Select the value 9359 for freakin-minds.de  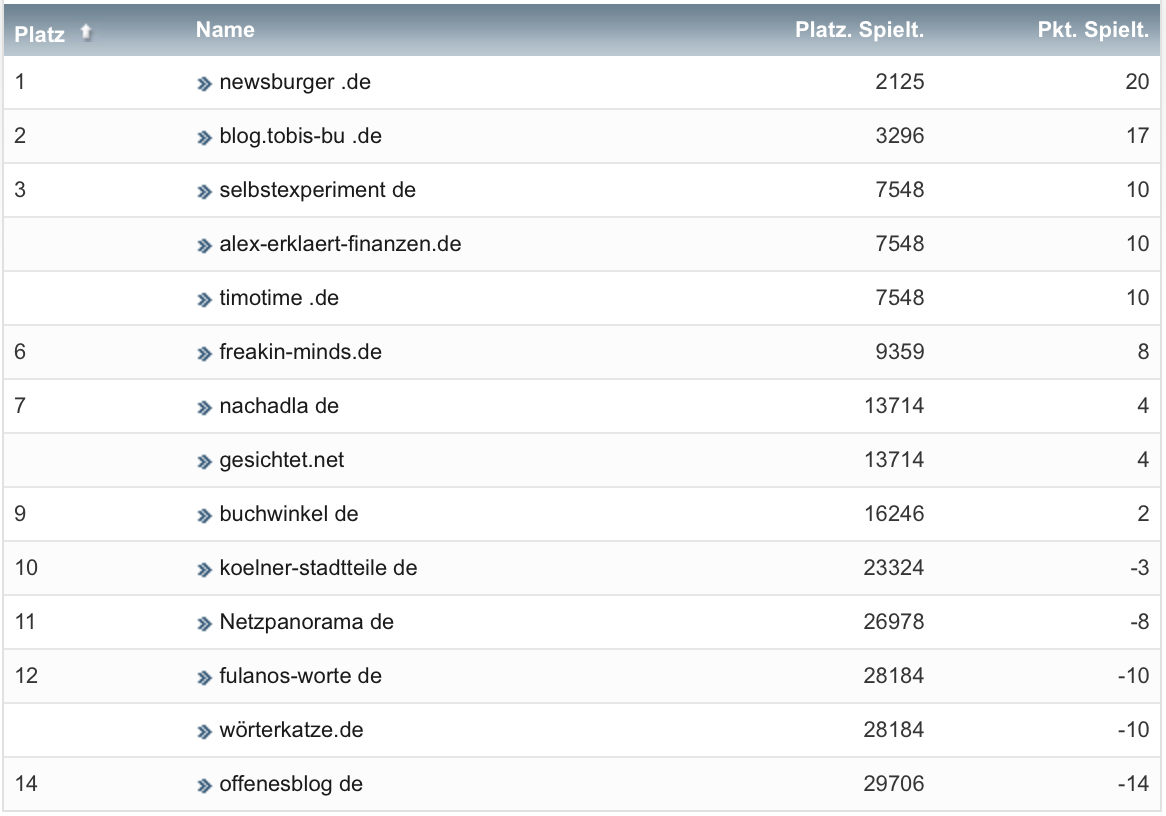point(900,352)
